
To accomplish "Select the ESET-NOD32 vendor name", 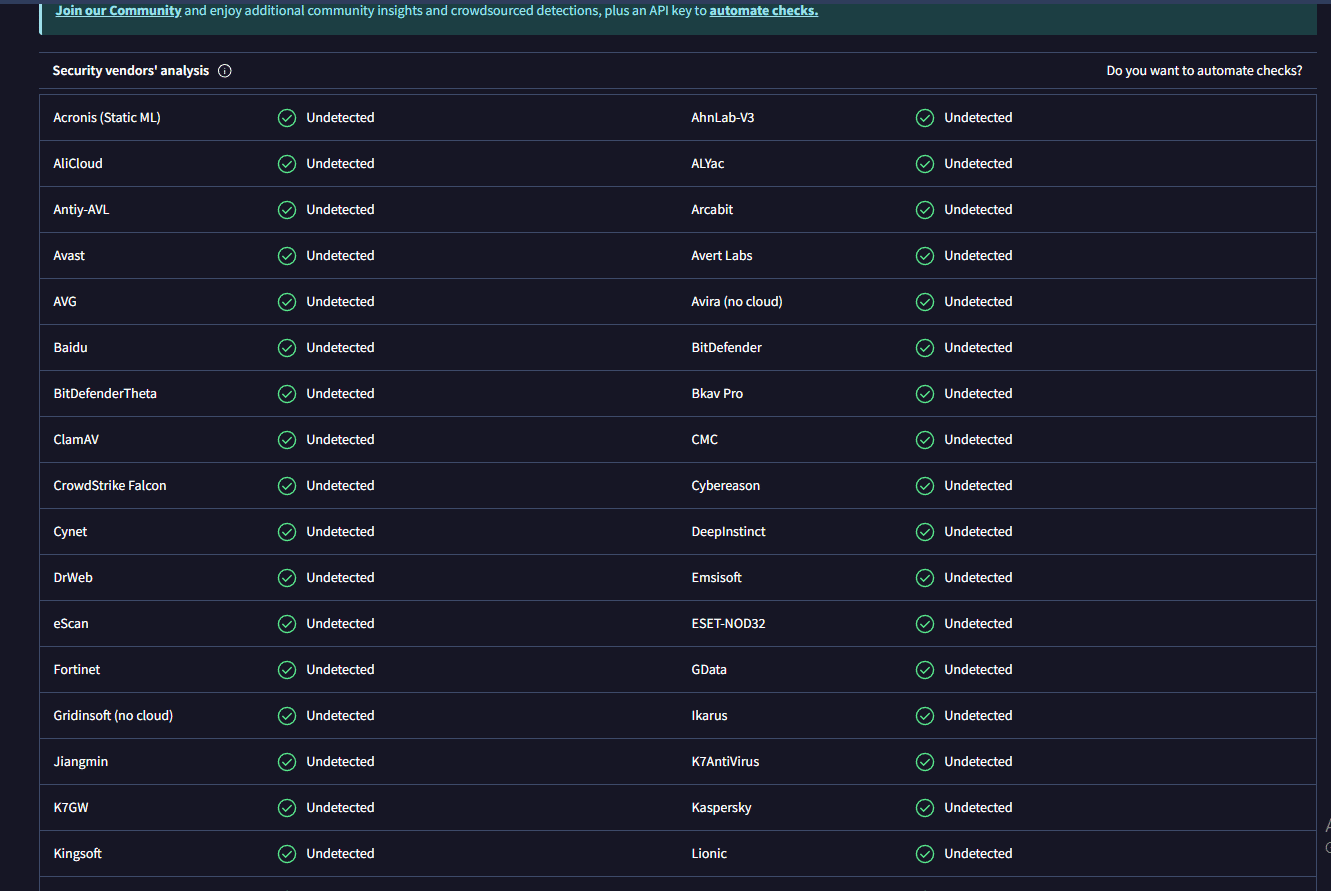I will (x=728, y=624).
